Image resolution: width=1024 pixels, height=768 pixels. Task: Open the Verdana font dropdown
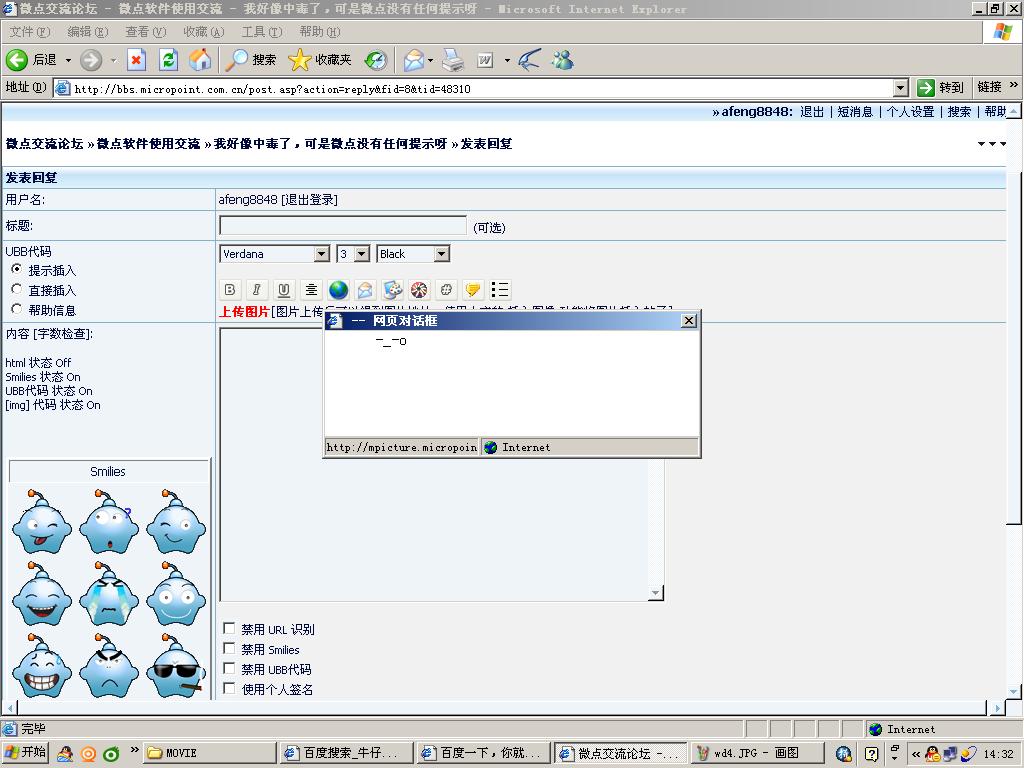coord(321,253)
